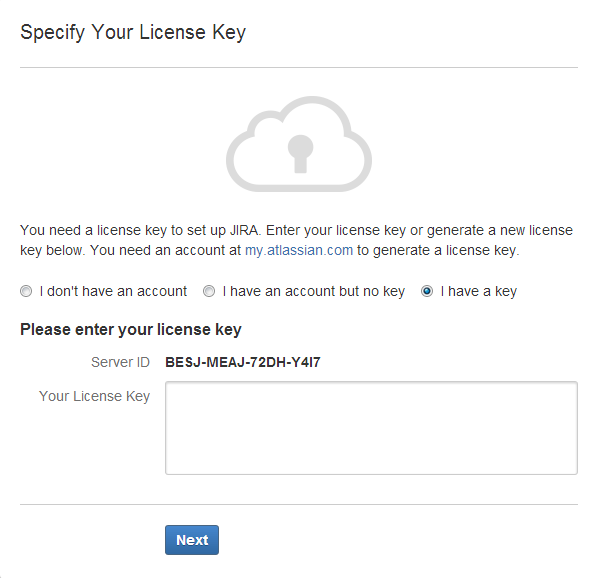Click the Server ID value BESJ-MEAJ-72DH-Y4I7
This screenshot has width=592, height=578.
click(243, 362)
